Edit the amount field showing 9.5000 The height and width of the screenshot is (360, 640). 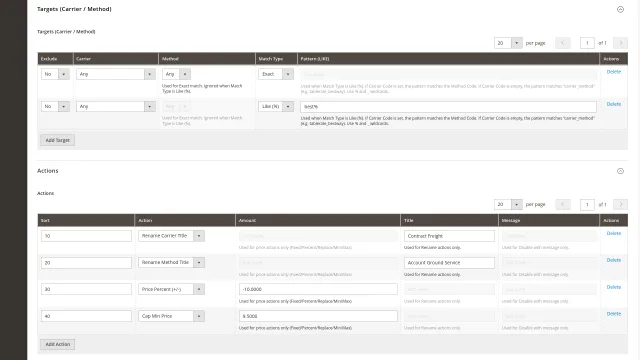click(318, 316)
